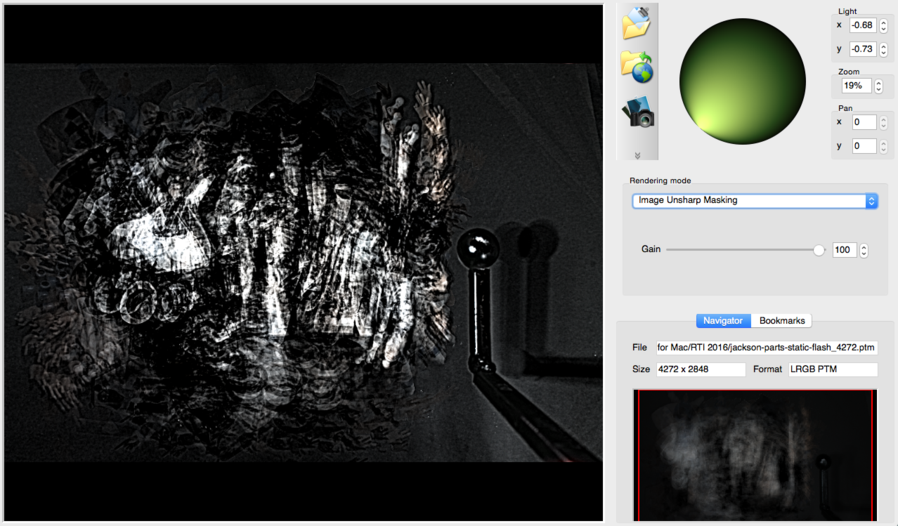This screenshot has height=526, width=898.
Task: Open the Rendering mode dropdown
Action: click(755, 201)
